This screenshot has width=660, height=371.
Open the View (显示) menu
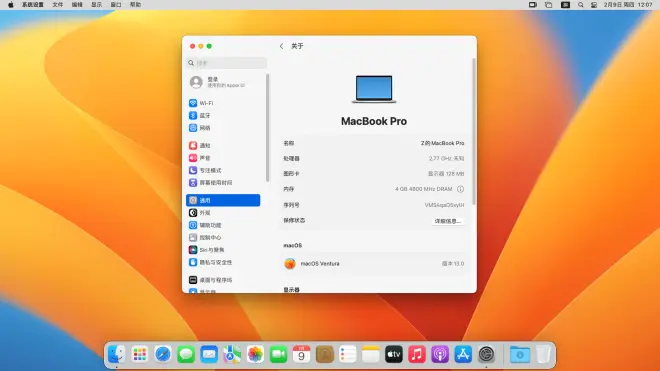point(96,5)
